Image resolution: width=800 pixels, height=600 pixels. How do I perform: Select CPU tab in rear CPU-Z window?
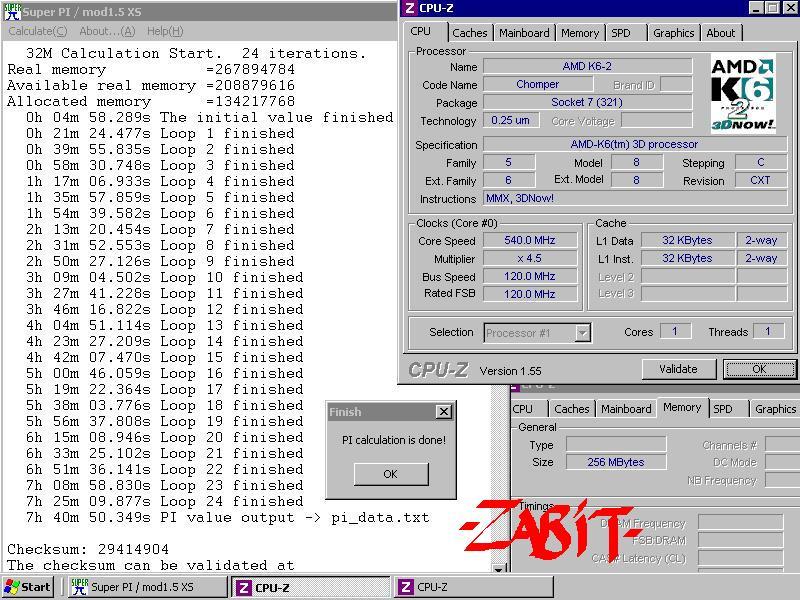tap(528, 409)
